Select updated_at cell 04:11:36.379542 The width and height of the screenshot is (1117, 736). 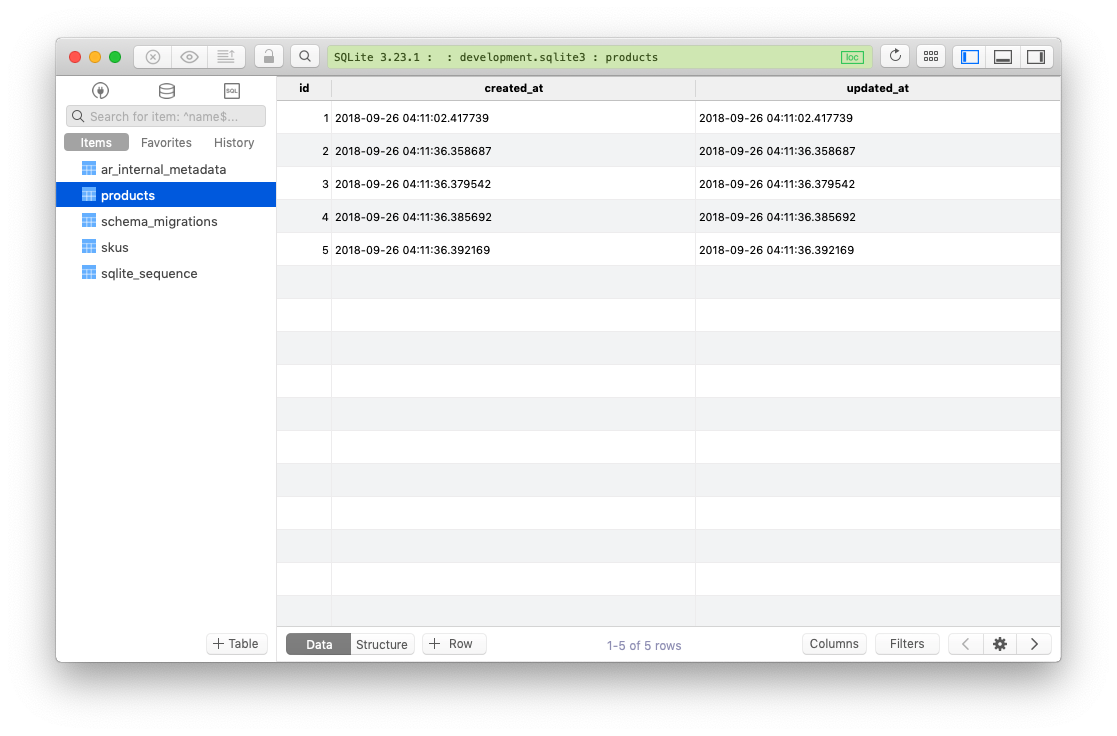pyautogui.click(x=878, y=184)
